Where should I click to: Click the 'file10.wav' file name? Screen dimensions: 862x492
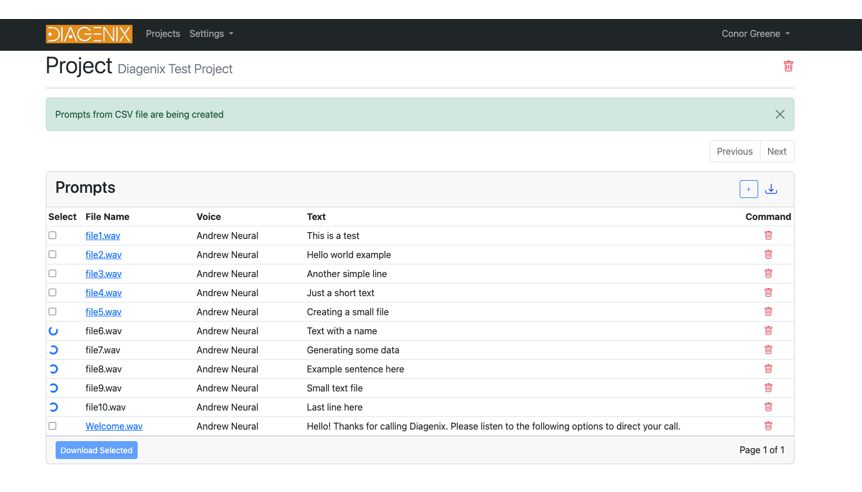106,407
